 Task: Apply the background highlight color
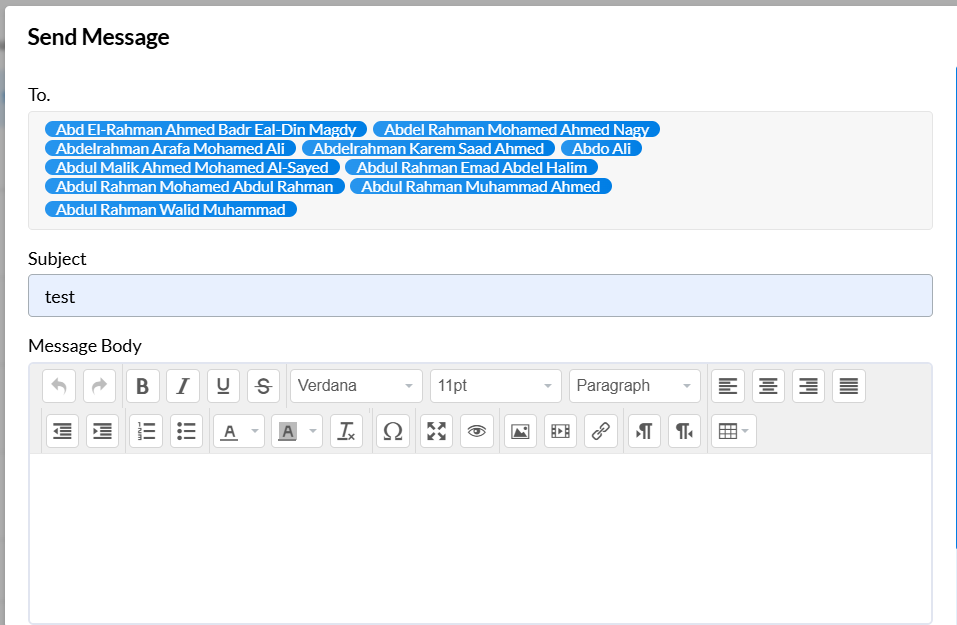point(287,432)
